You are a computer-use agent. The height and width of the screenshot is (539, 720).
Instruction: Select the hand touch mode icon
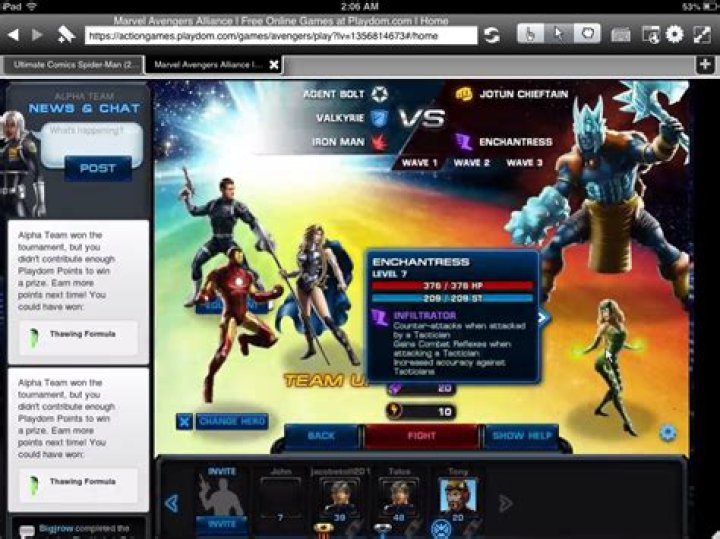(x=530, y=35)
